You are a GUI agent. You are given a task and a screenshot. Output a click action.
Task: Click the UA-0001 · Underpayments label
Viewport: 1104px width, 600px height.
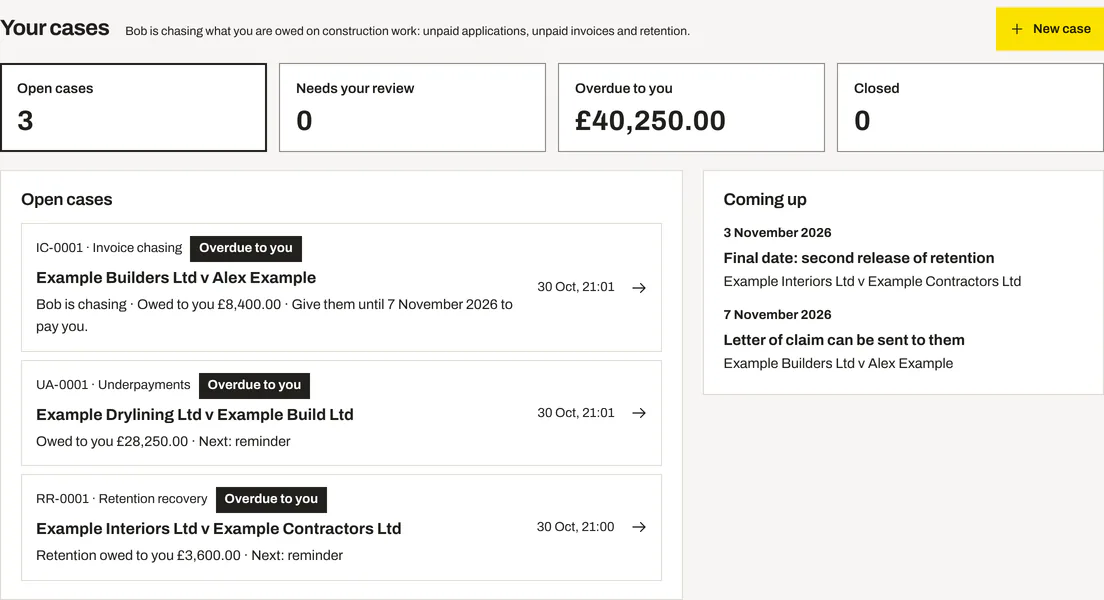[x=113, y=385]
